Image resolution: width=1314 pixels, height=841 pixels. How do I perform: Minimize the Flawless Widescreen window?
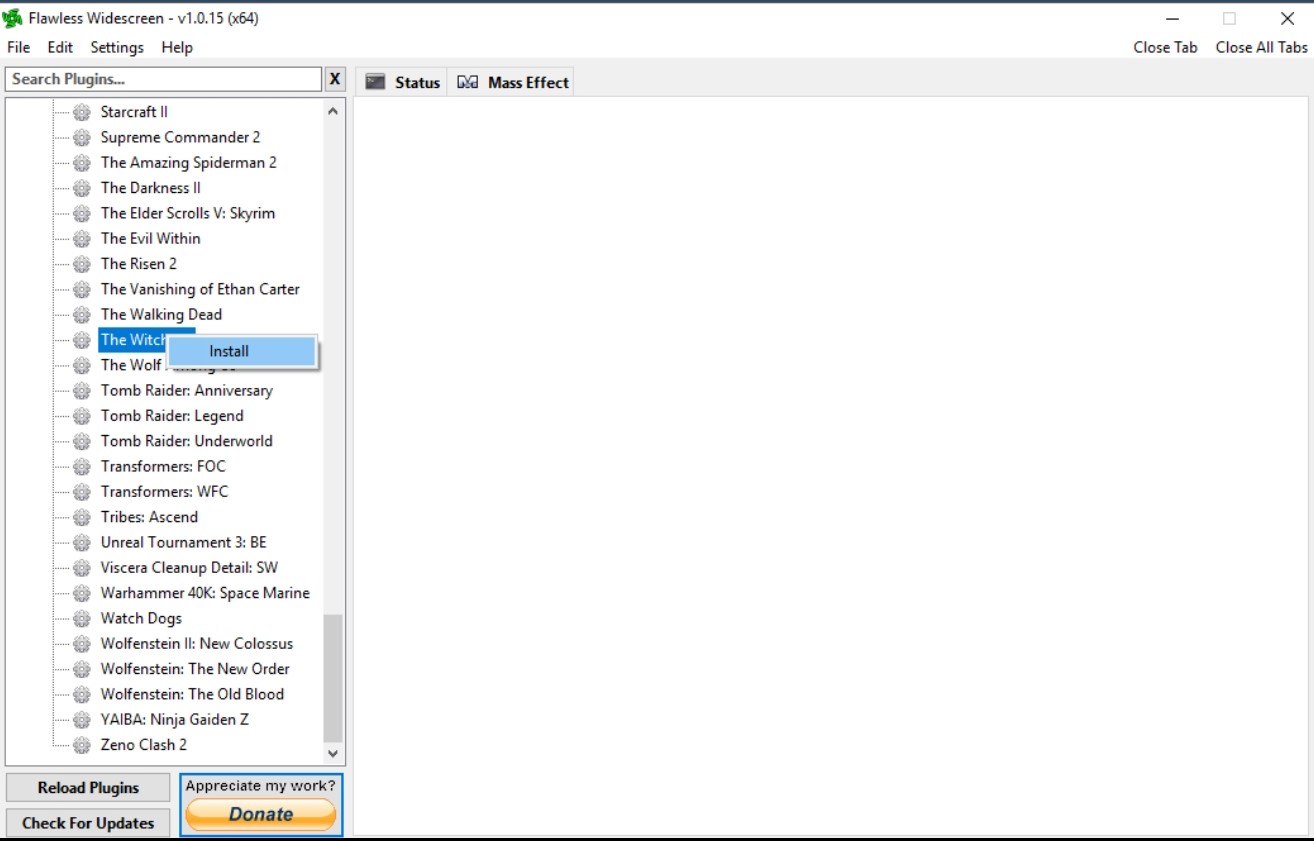coord(1172,19)
